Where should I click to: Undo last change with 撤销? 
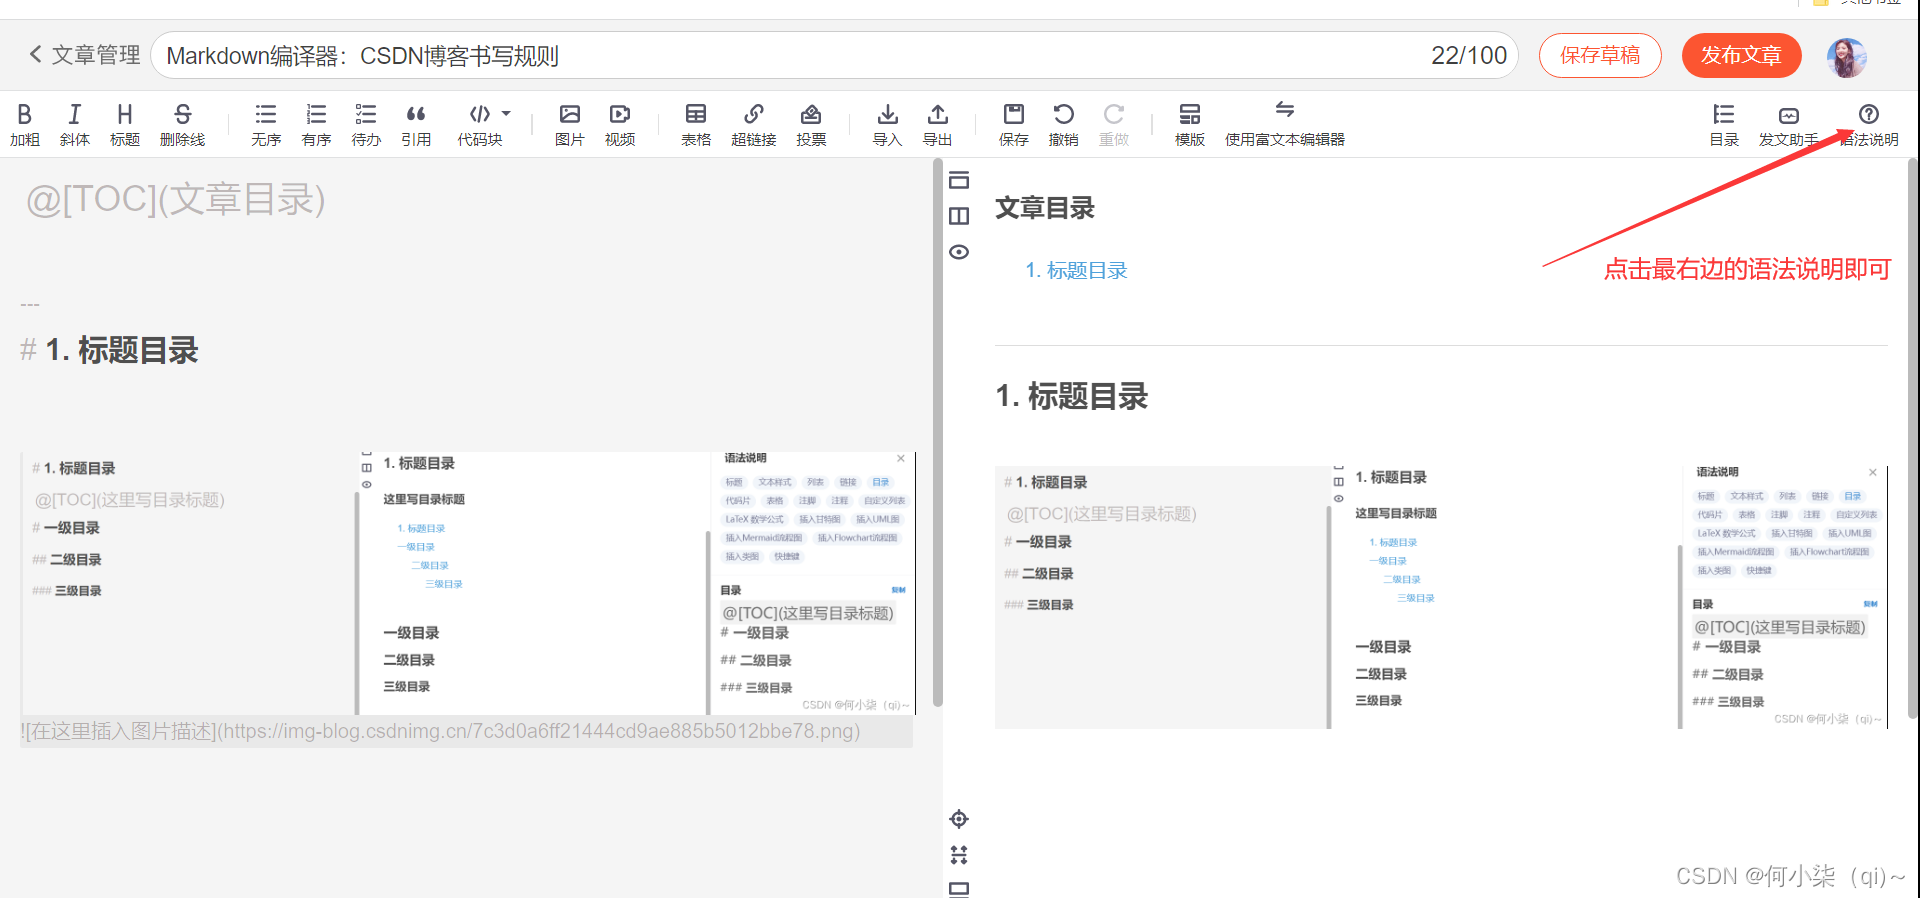click(1064, 125)
